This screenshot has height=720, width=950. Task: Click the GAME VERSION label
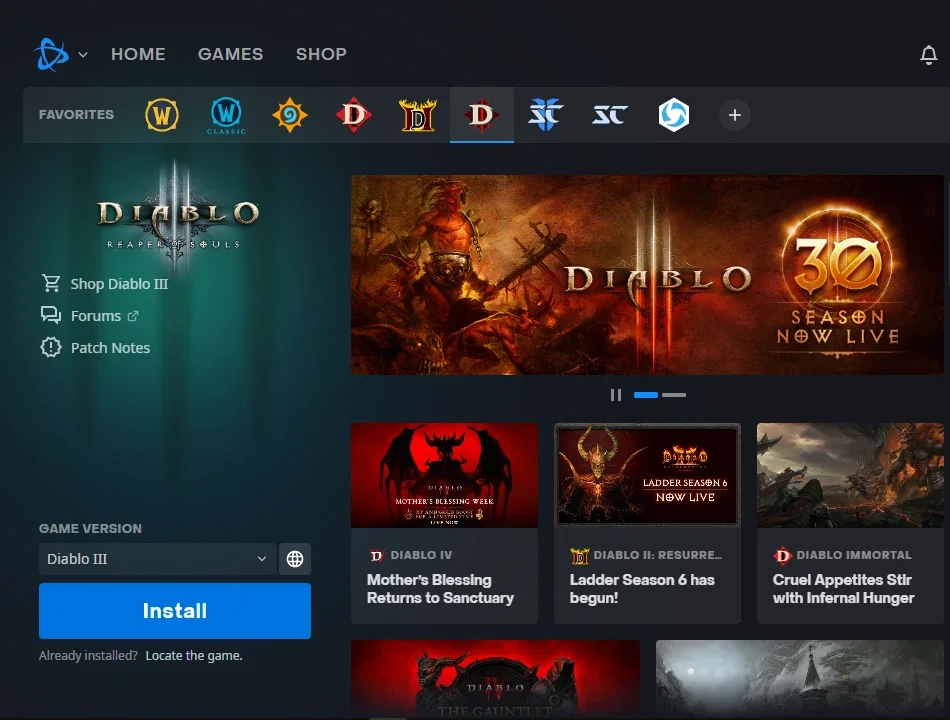tap(90, 528)
